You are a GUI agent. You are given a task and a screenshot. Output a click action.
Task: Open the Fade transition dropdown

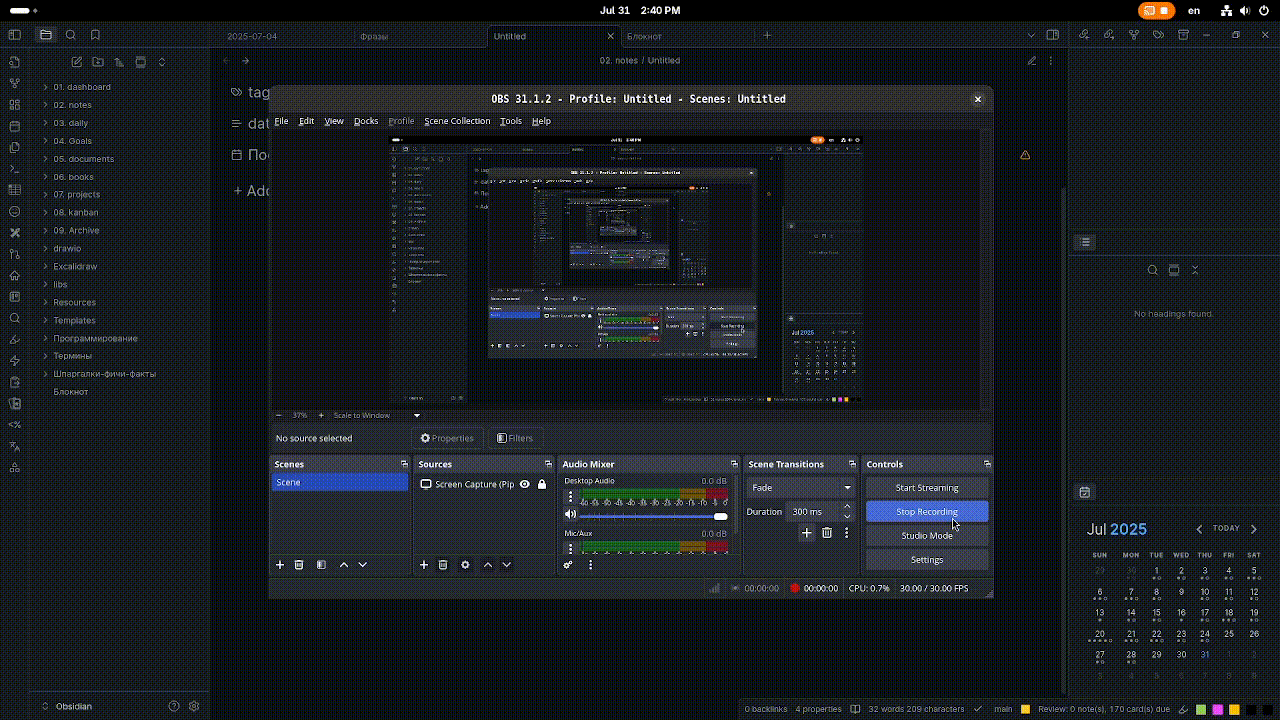(x=801, y=488)
